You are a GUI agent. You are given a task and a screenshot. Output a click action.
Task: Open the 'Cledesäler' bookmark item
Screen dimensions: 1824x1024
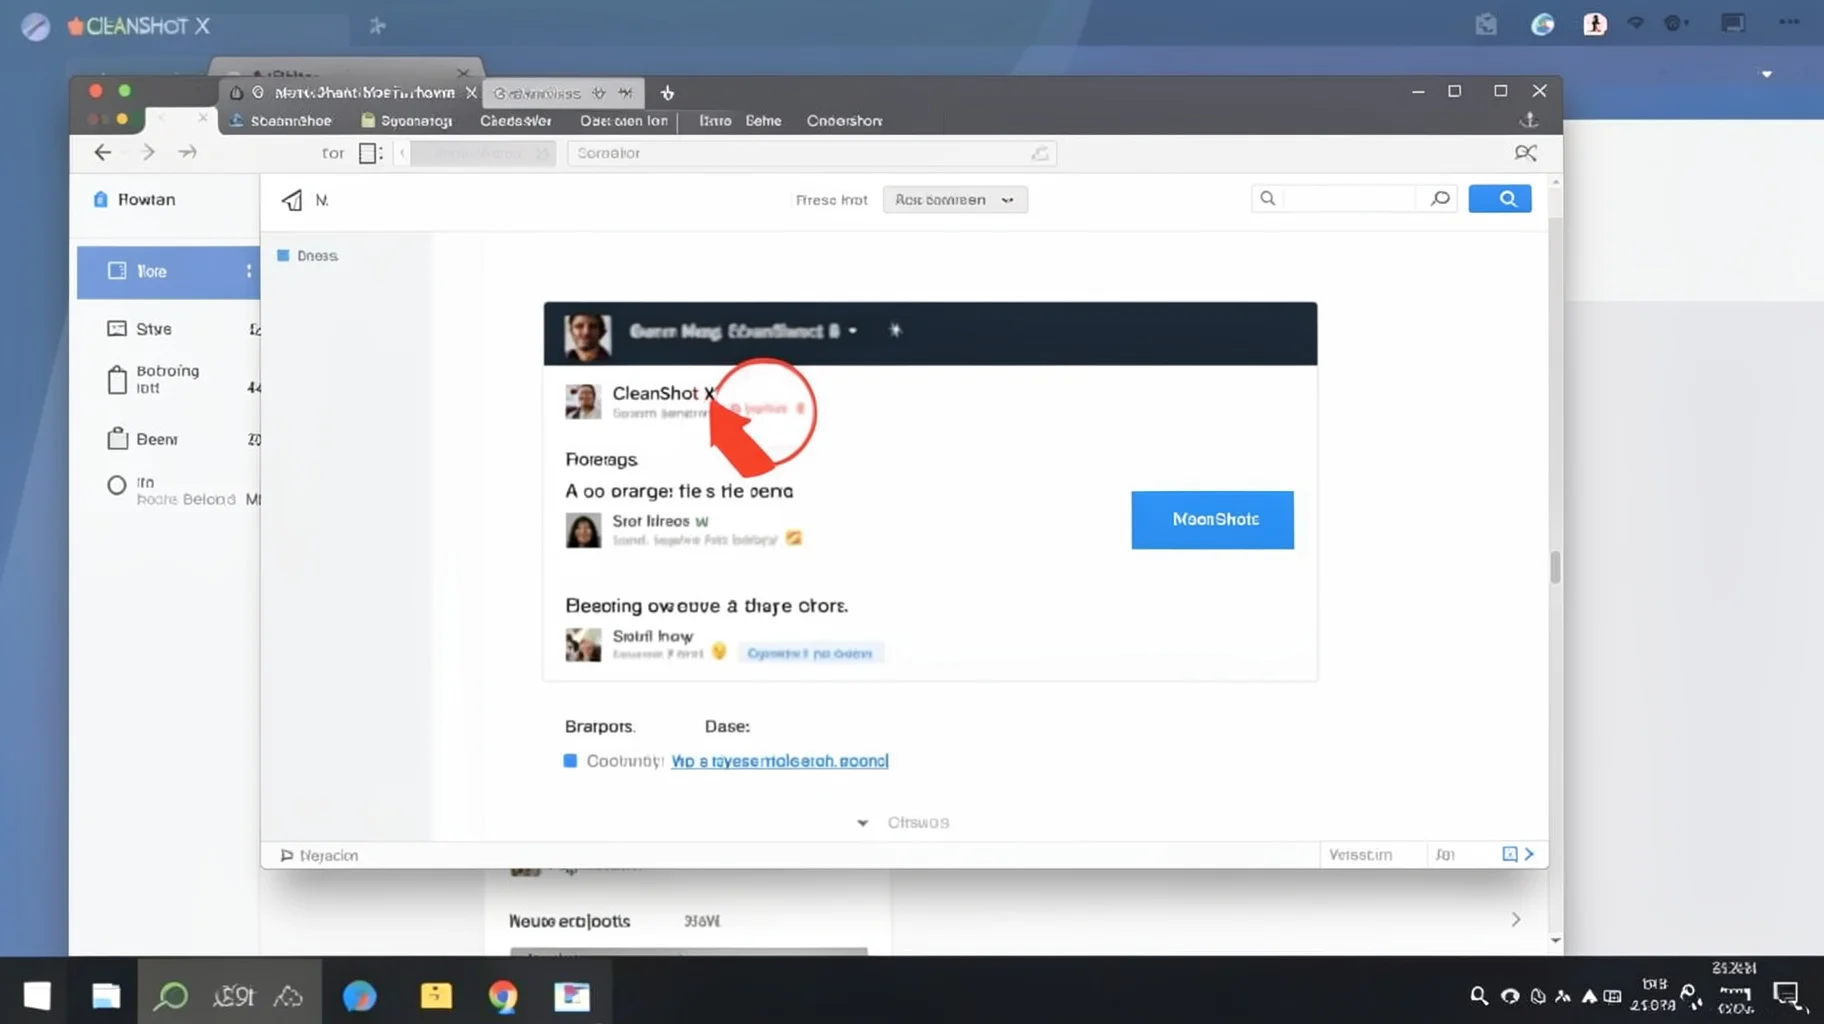pos(516,121)
